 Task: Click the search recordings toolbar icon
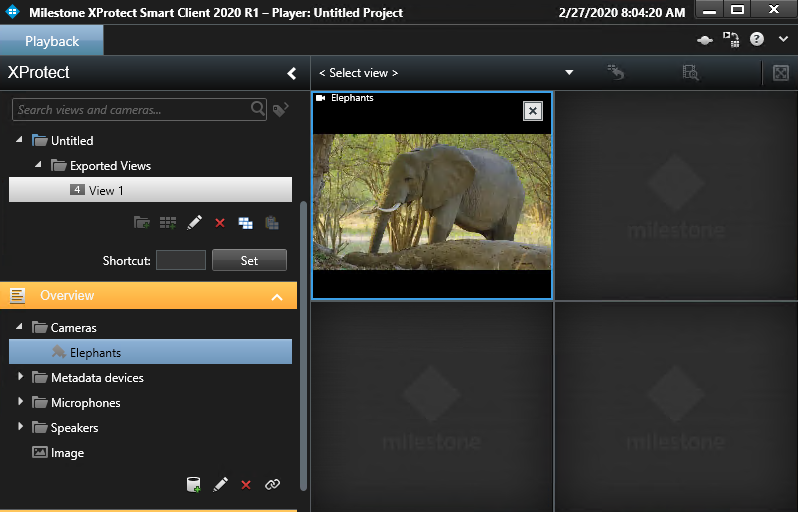[691, 72]
